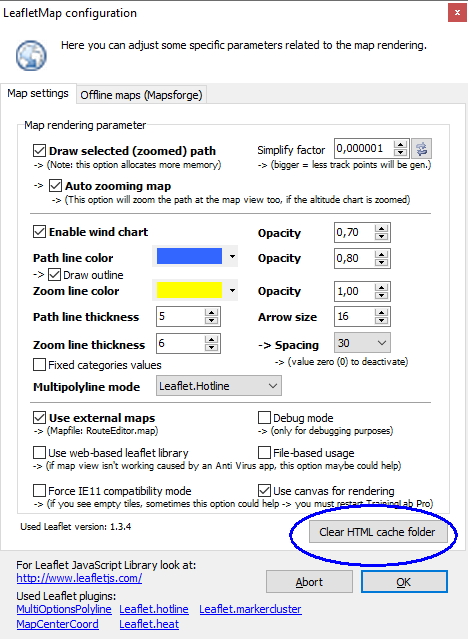Open the Leaflet.hotline plugin link
Image resolution: width=468 pixels, height=639 pixels.
point(154,609)
